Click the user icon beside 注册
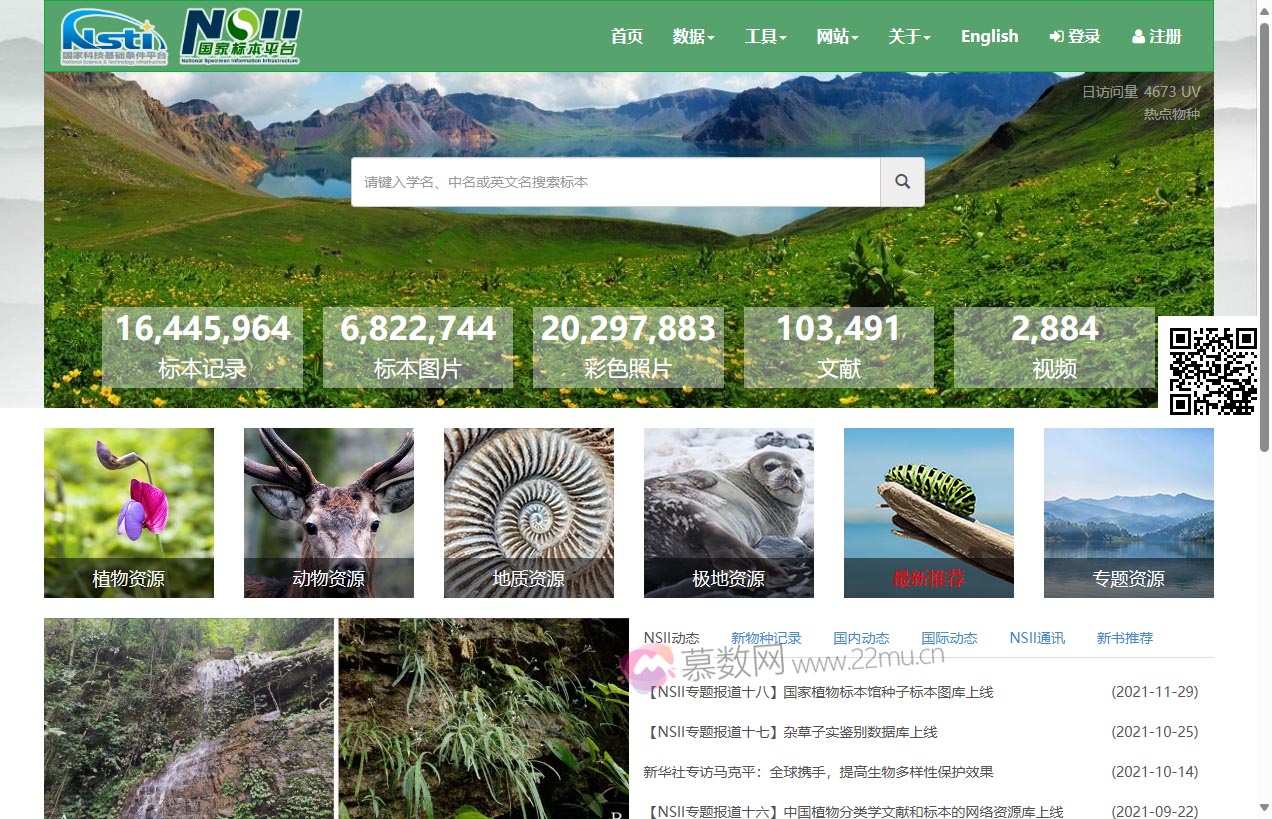This screenshot has height=819, width=1272. click(x=1138, y=36)
